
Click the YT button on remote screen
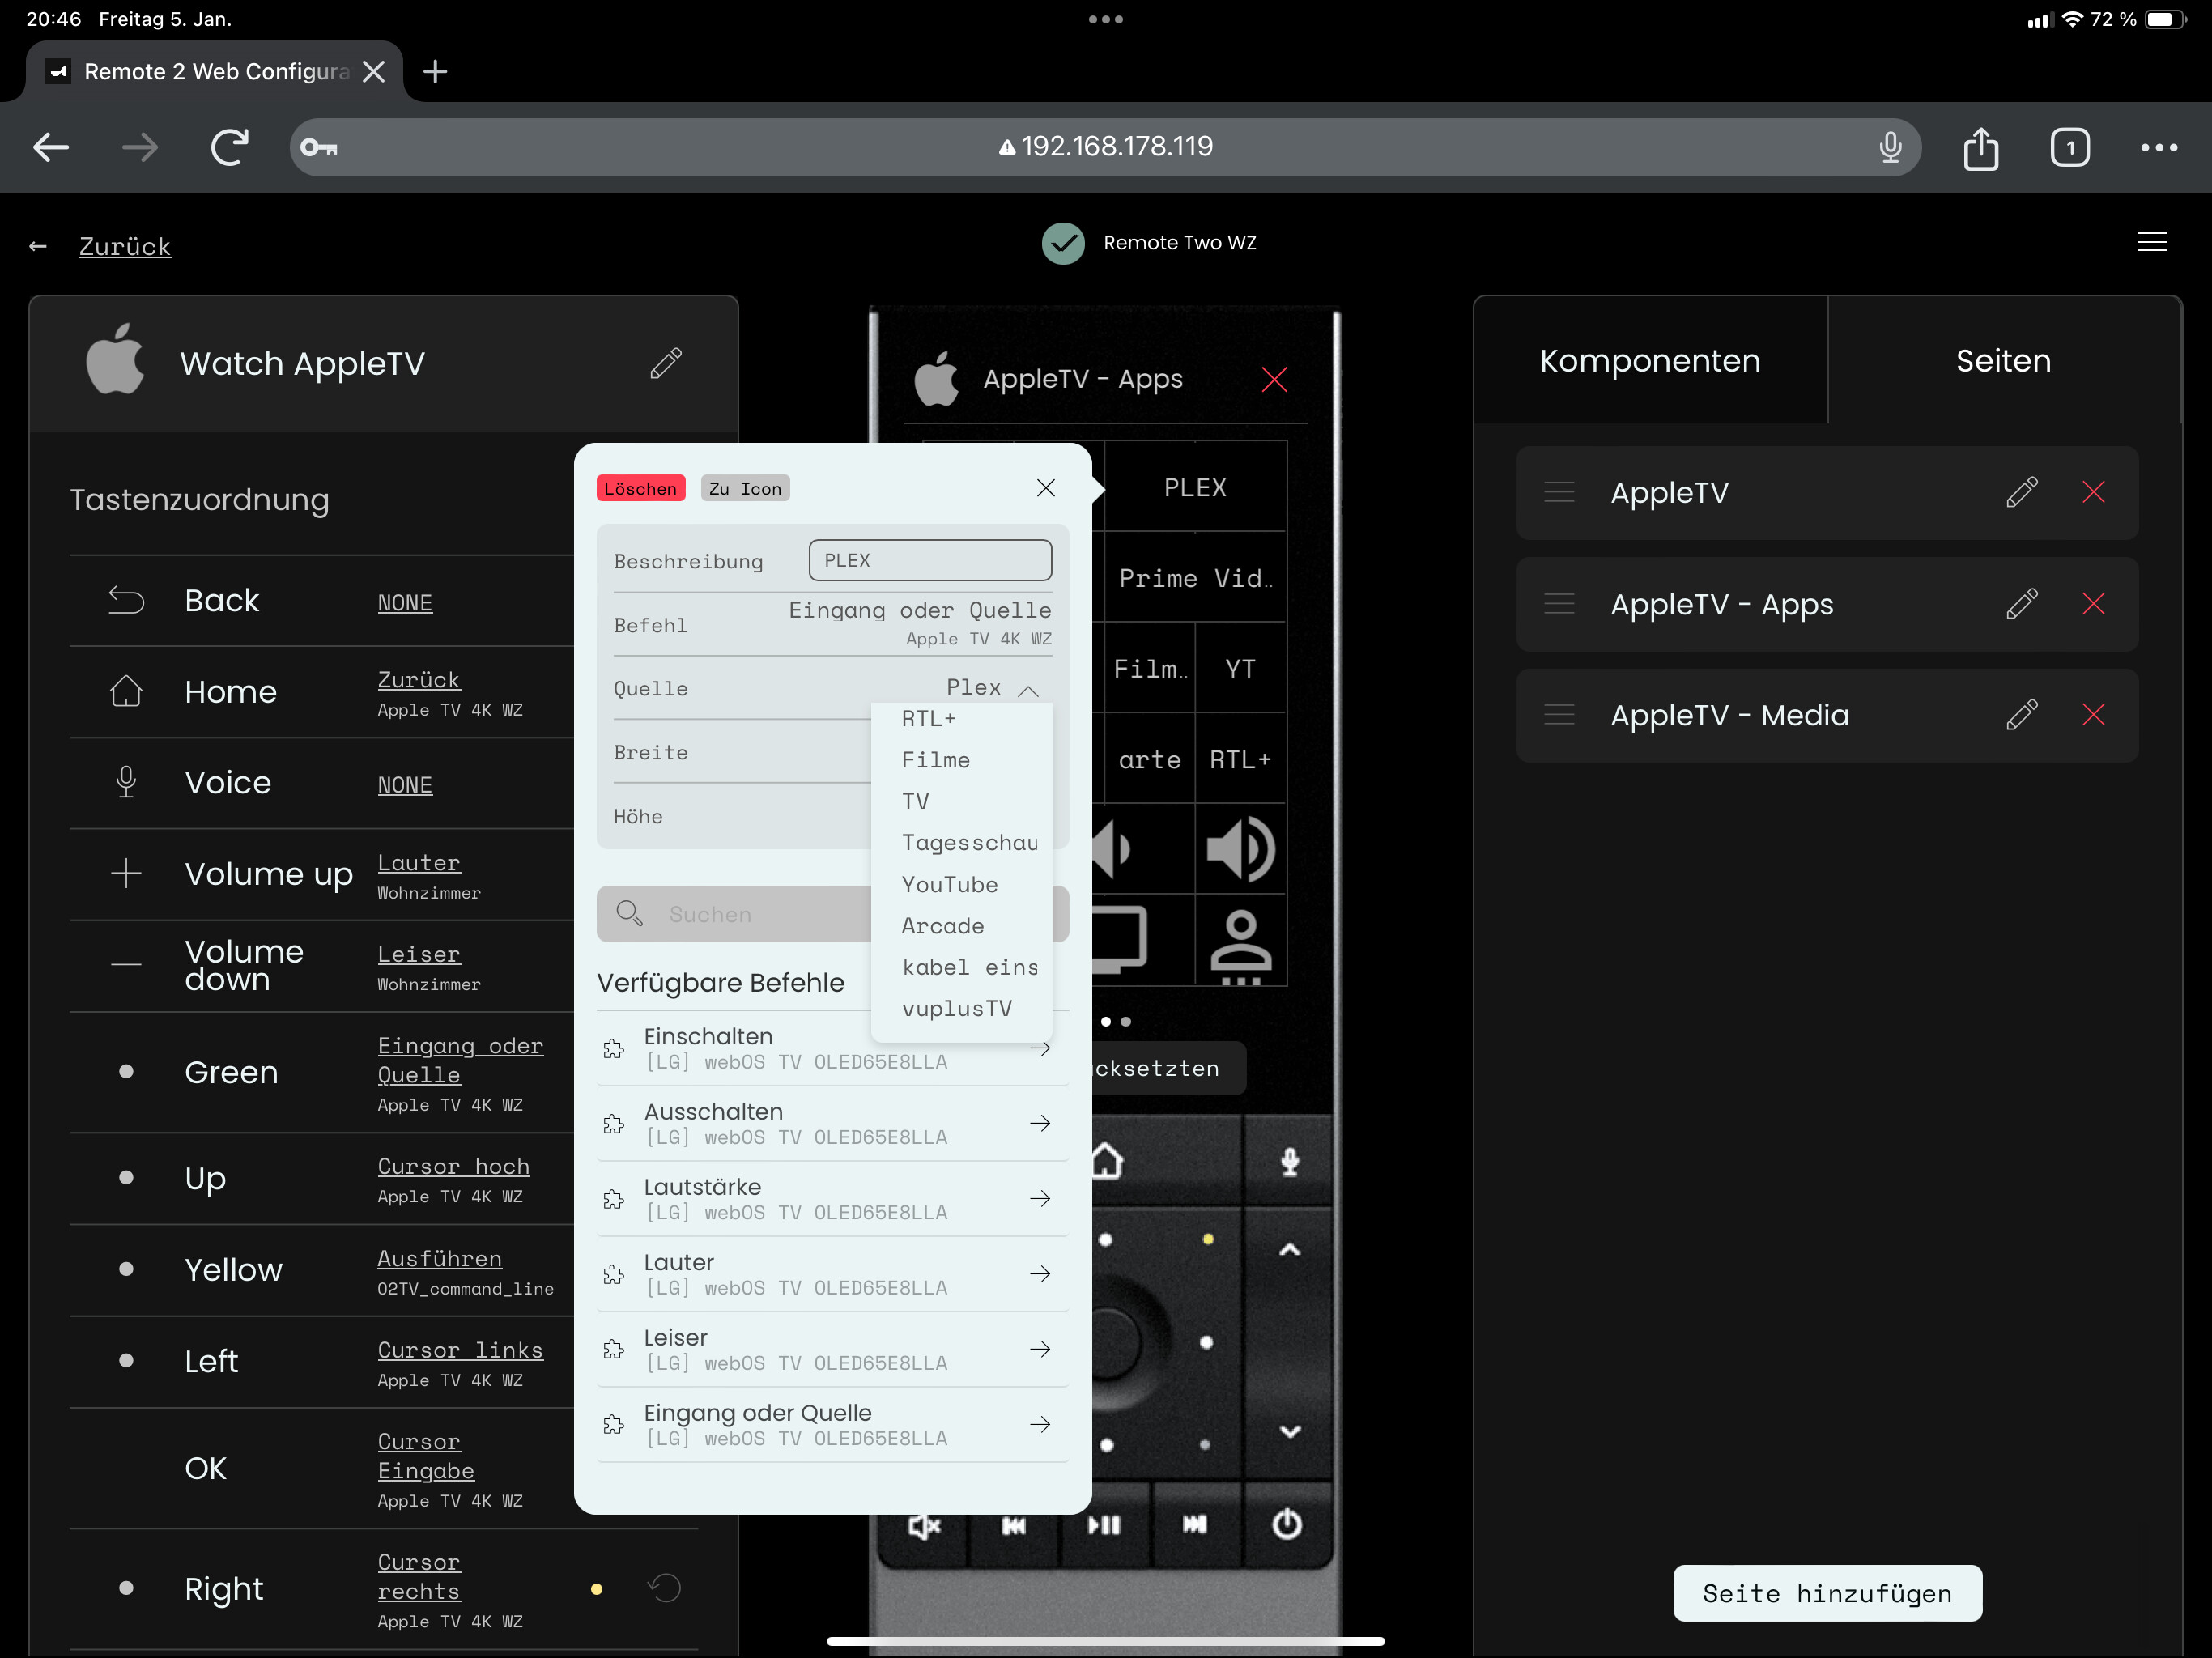coord(1240,668)
